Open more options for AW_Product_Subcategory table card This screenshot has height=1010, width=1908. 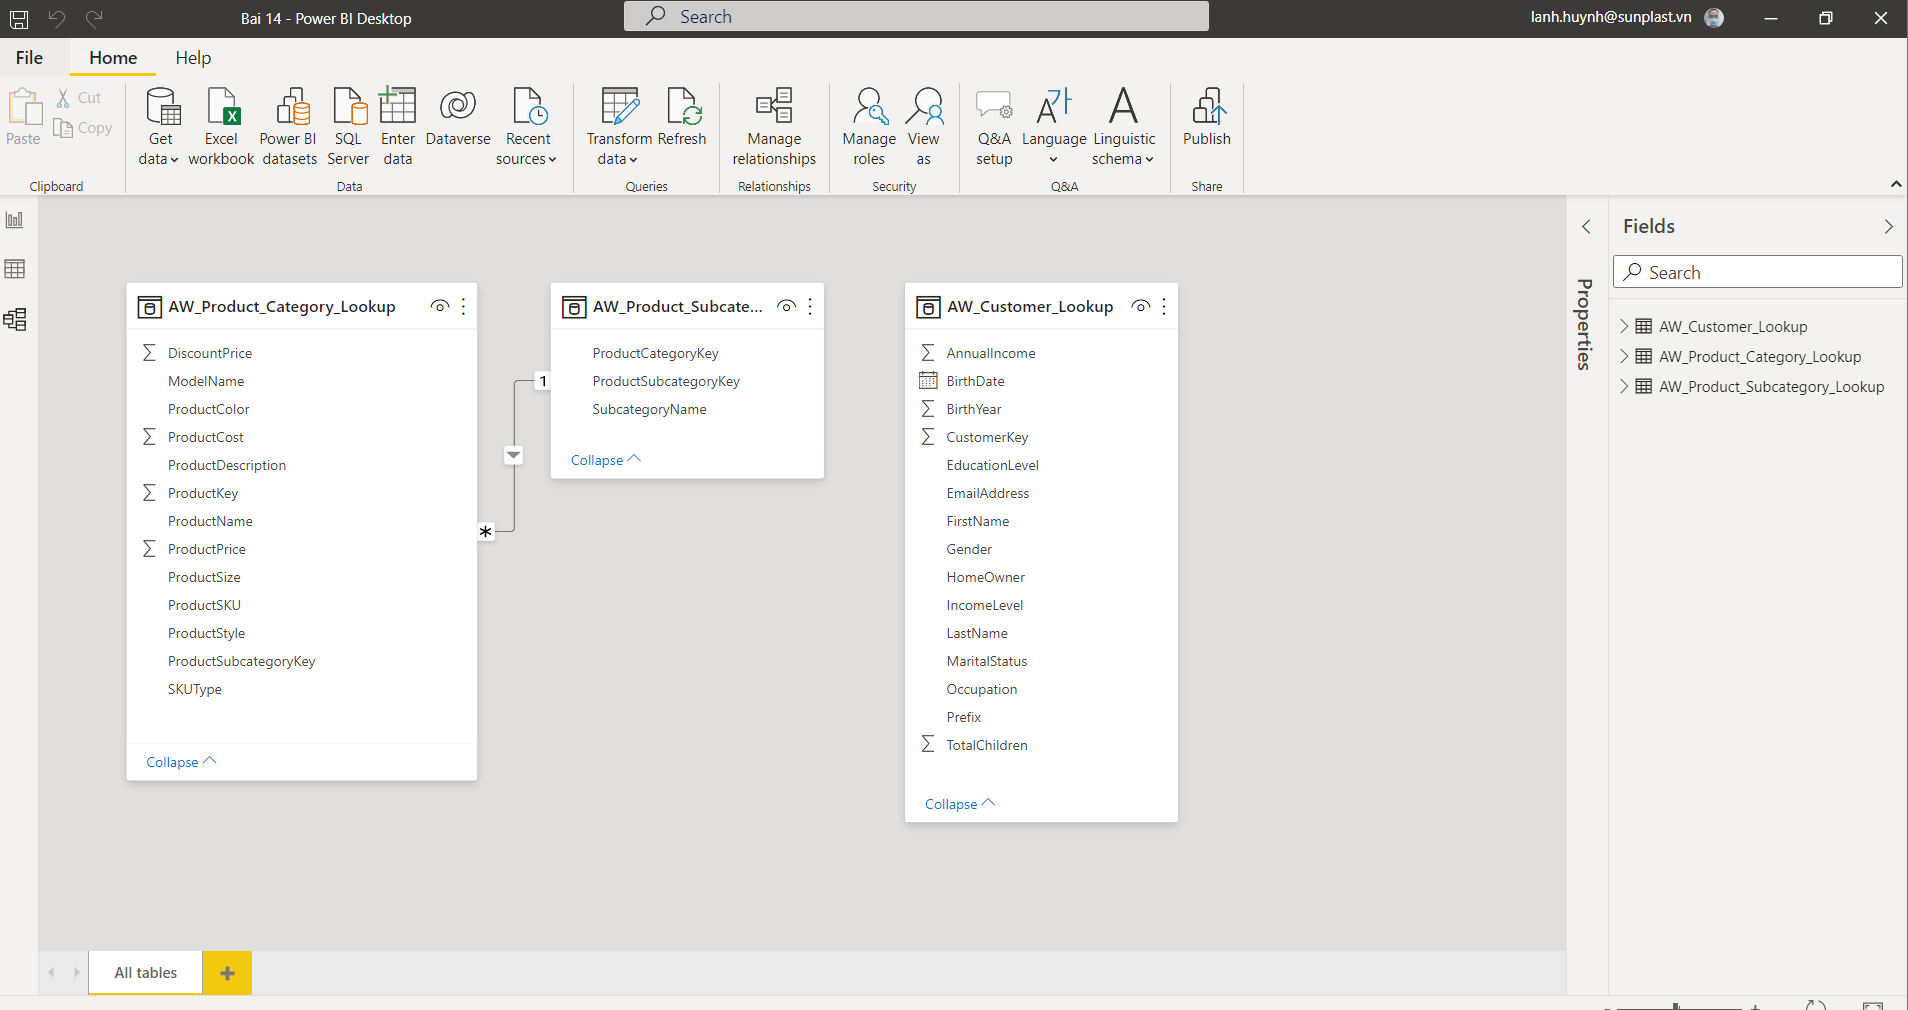[x=810, y=307]
